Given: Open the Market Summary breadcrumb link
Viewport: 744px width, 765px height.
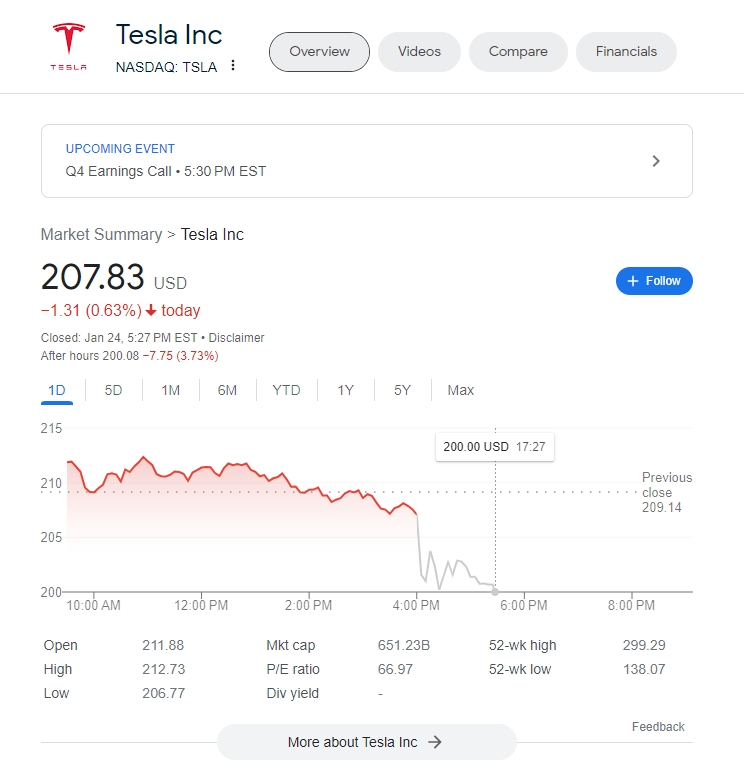Looking at the screenshot, I should tap(101, 234).
